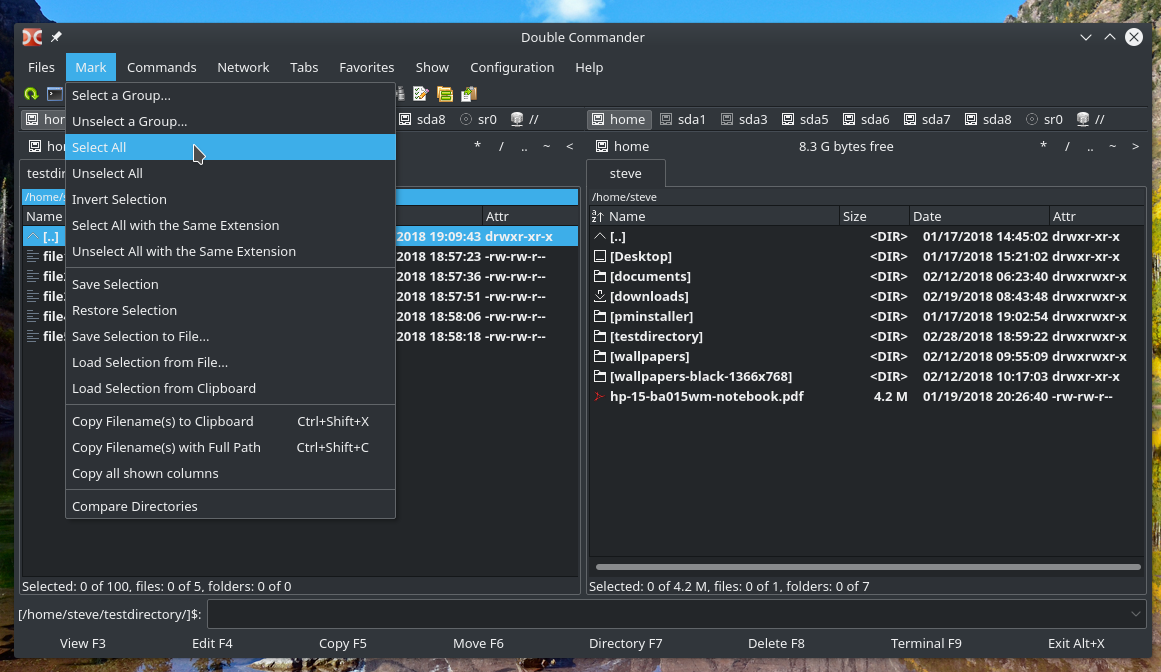Screen dimensions: 1161x672
Task: Click the yellow stacked folders toolbar icon
Action: [x=444, y=94]
